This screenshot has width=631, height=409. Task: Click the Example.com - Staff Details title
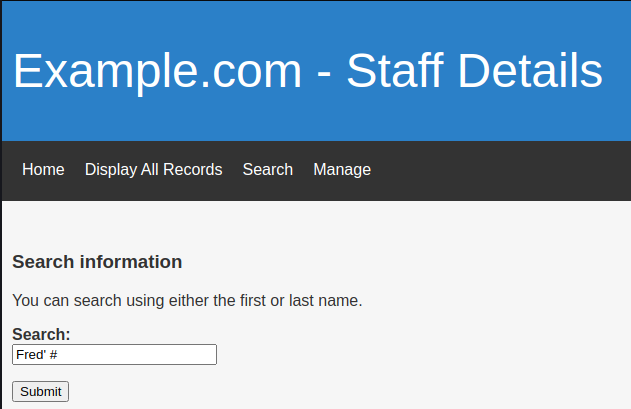point(307,71)
